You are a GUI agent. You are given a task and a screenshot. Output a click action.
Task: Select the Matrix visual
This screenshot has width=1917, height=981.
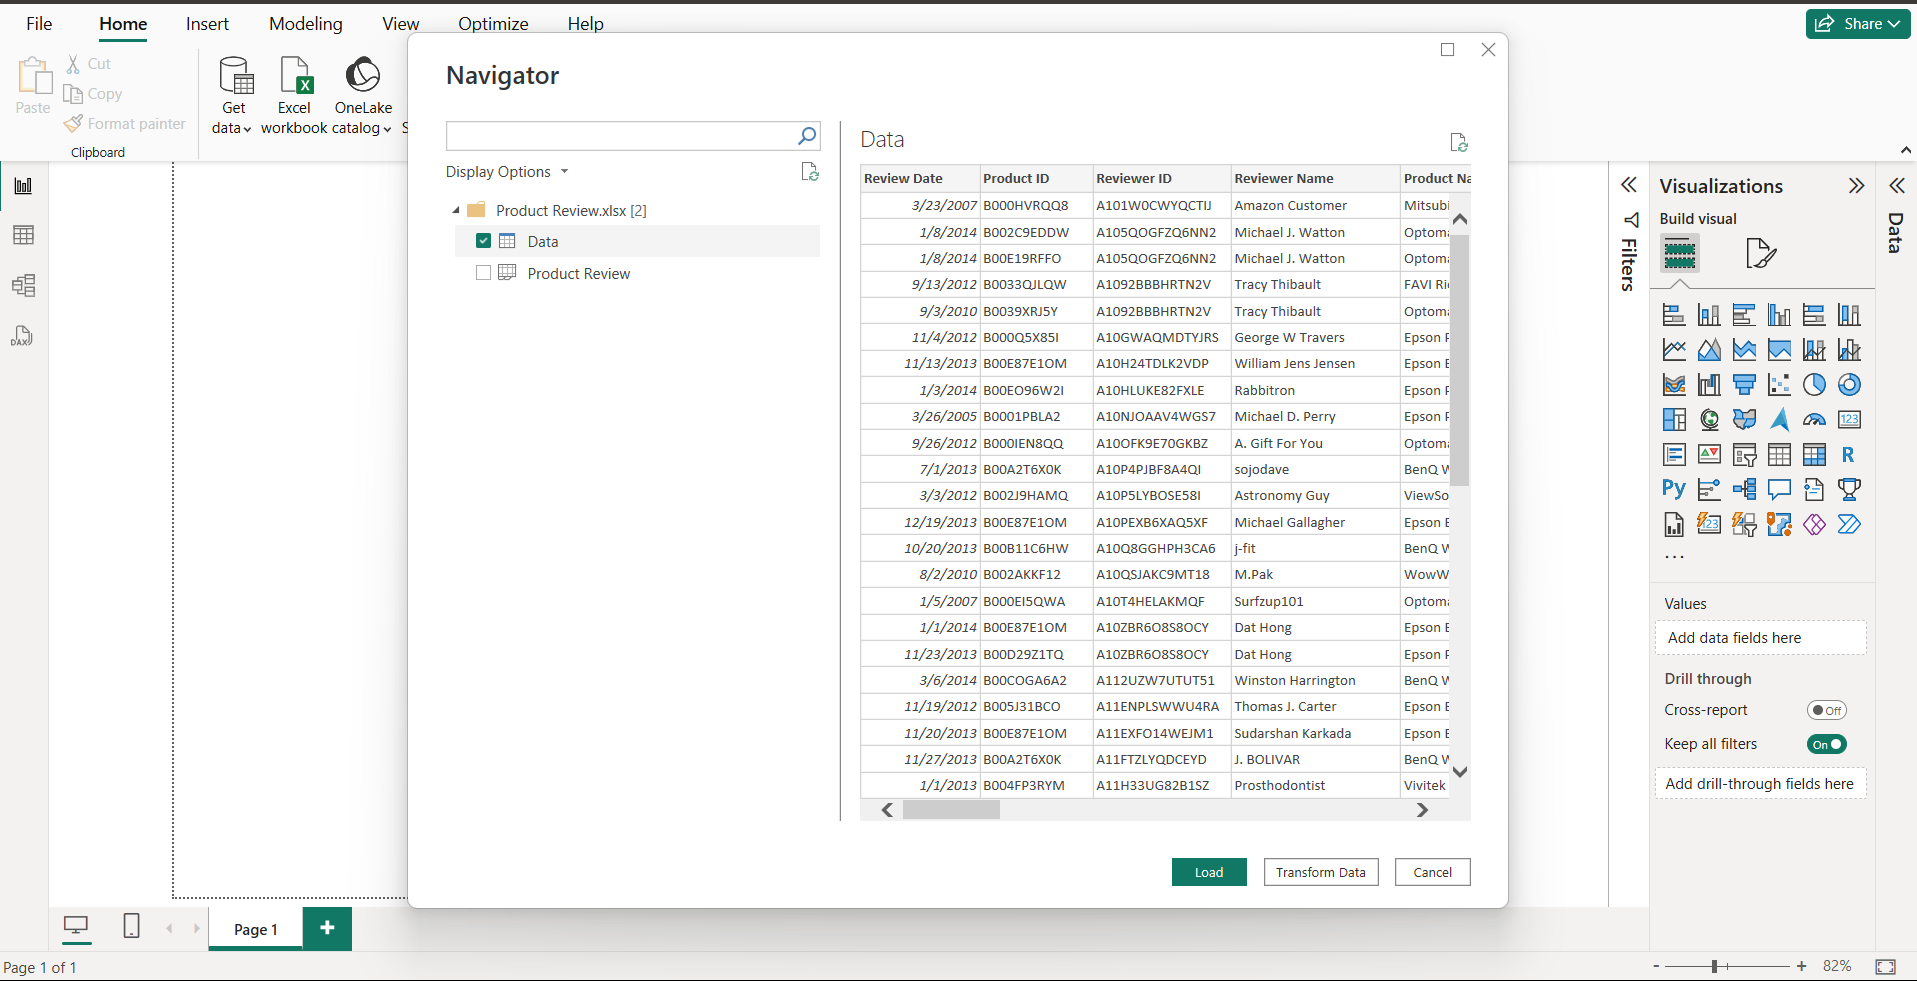pyautogui.click(x=1814, y=455)
